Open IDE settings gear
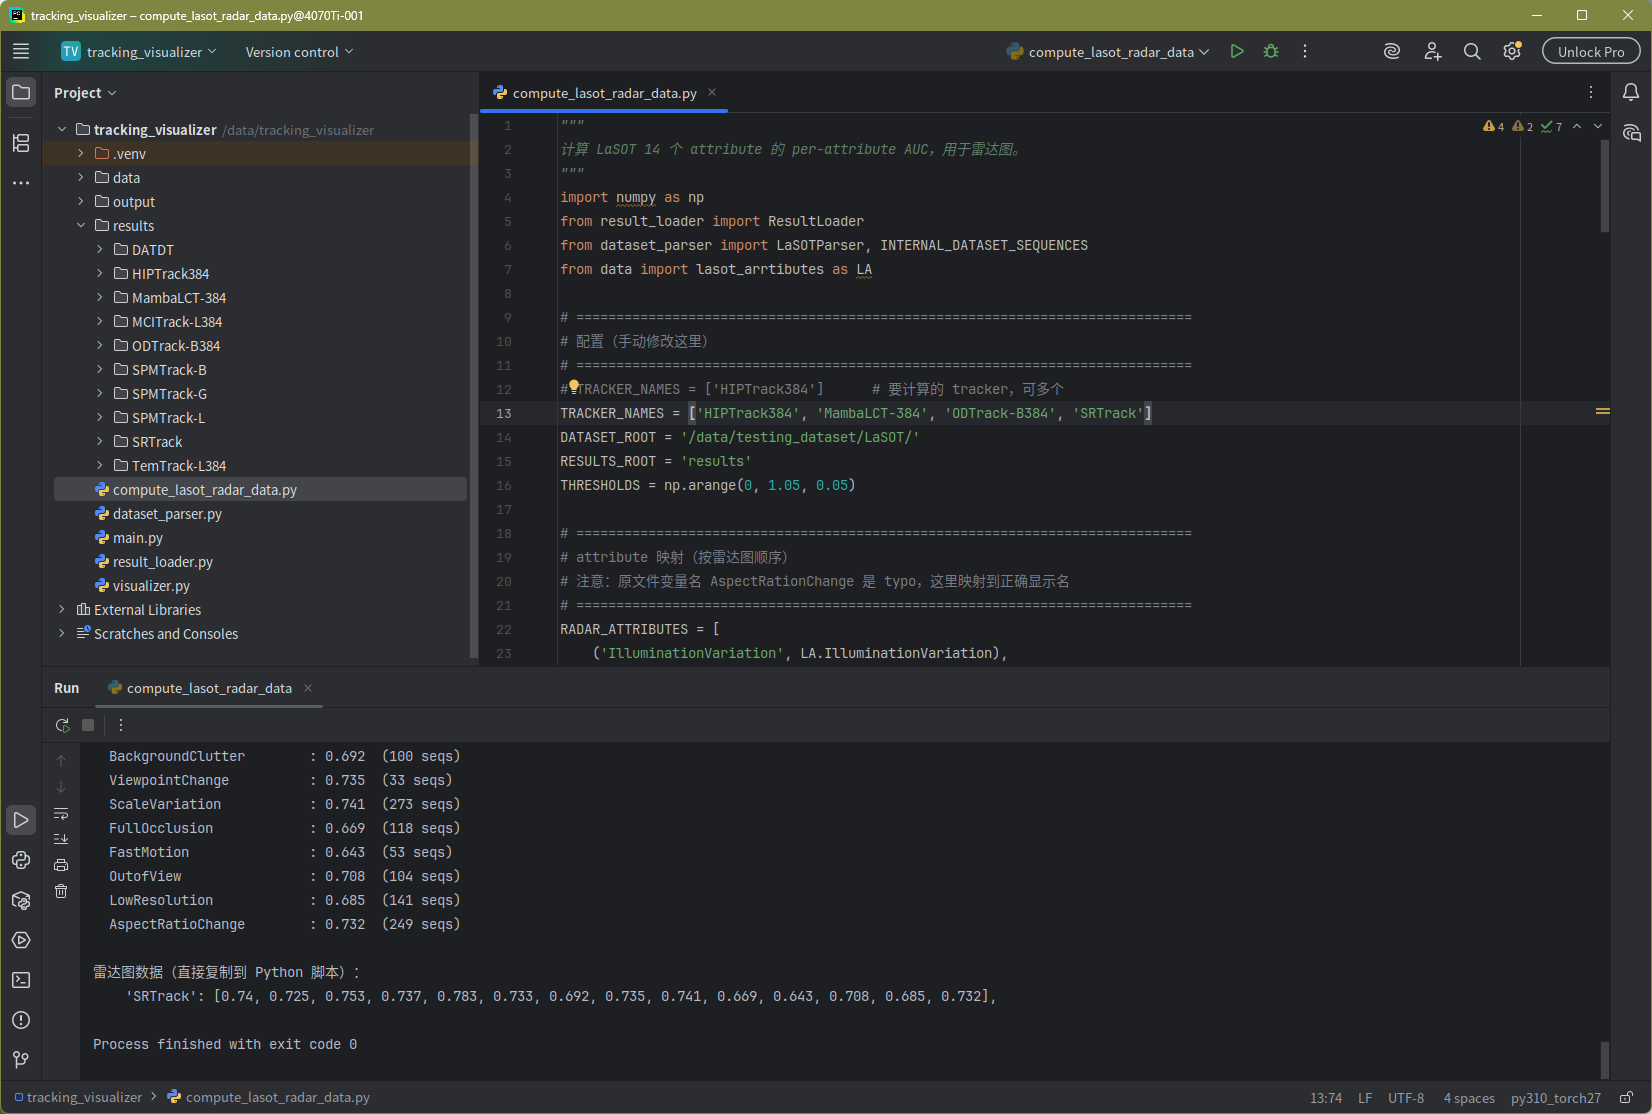This screenshot has height=1114, width=1652. (1512, 51)
